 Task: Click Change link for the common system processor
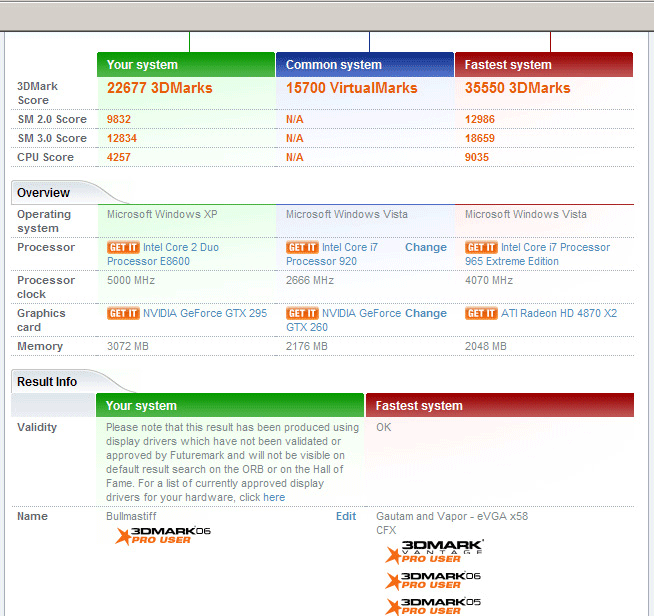point(426,247)
